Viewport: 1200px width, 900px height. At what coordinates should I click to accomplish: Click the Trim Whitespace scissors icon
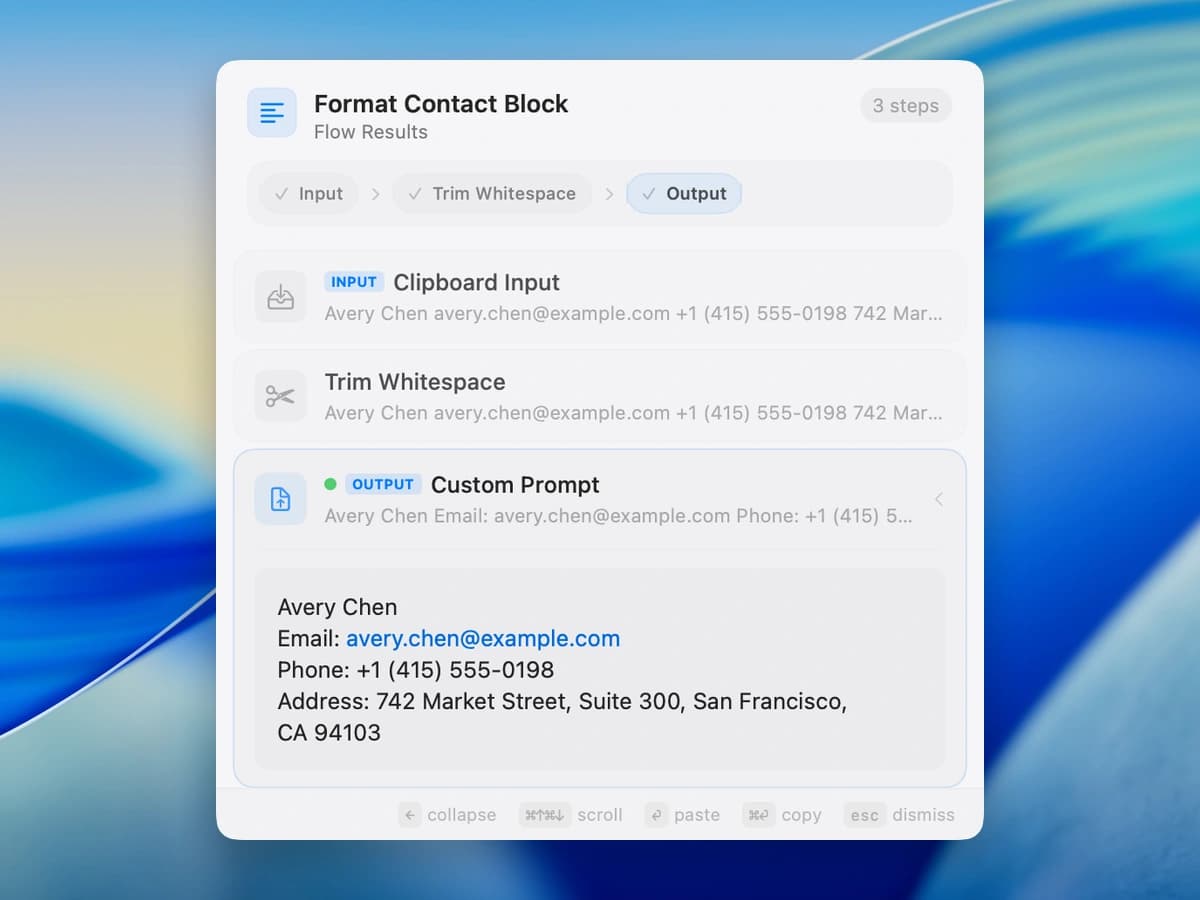pos(280,396)
